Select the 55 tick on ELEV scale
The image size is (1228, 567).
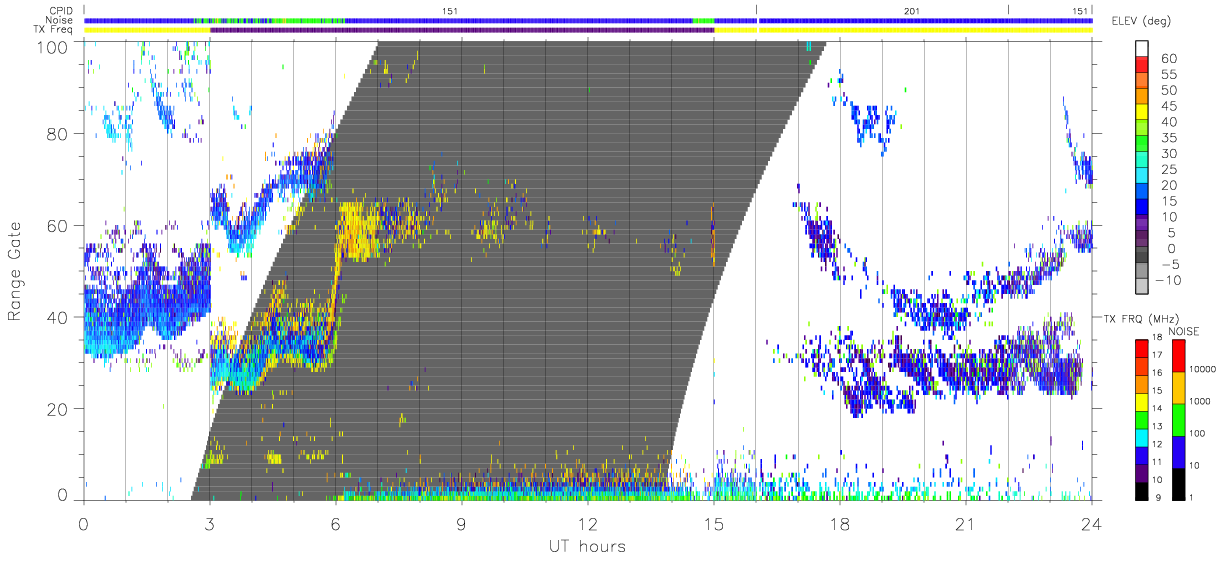1168,75
